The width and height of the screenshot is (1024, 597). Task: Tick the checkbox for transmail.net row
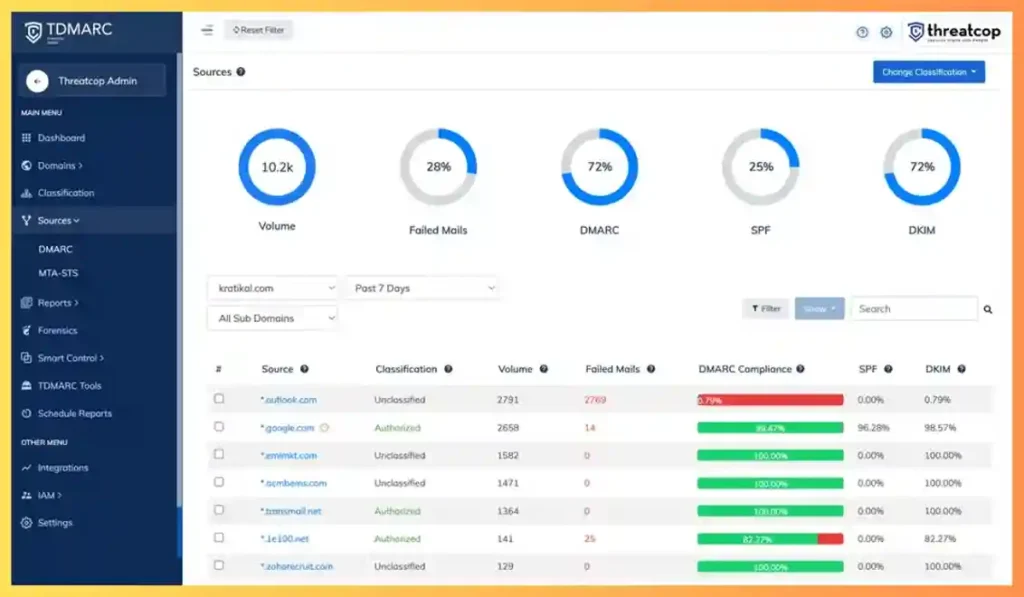tap(219, 509)
